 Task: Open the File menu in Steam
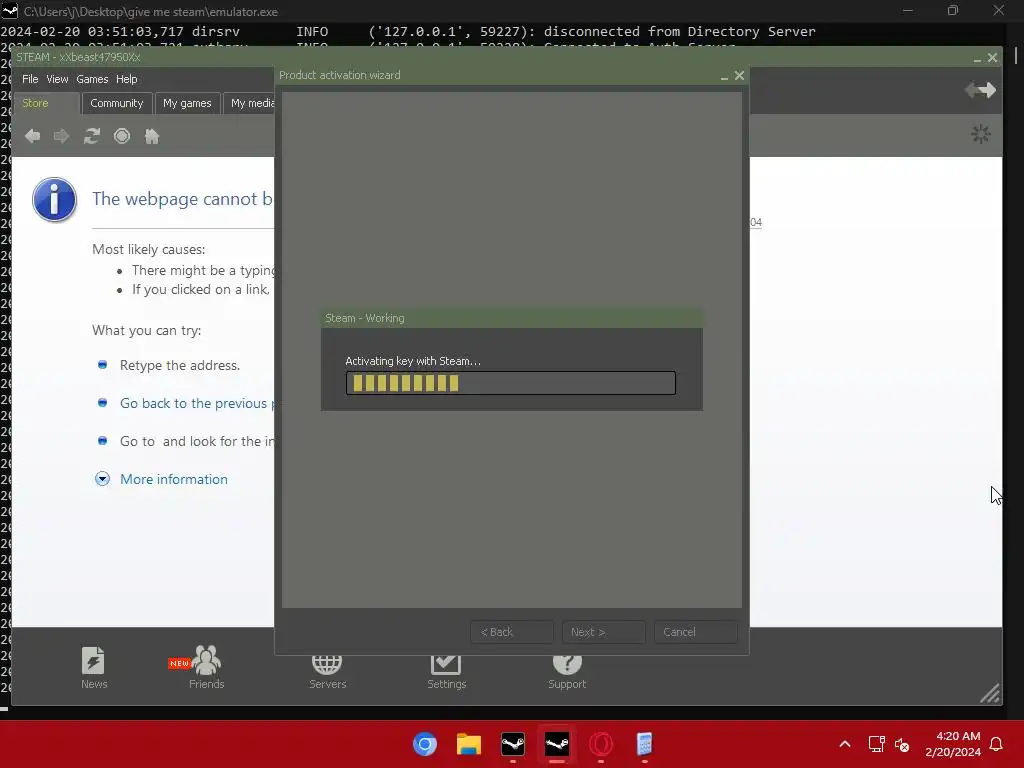pyautogui.click(x=30, y=79)
